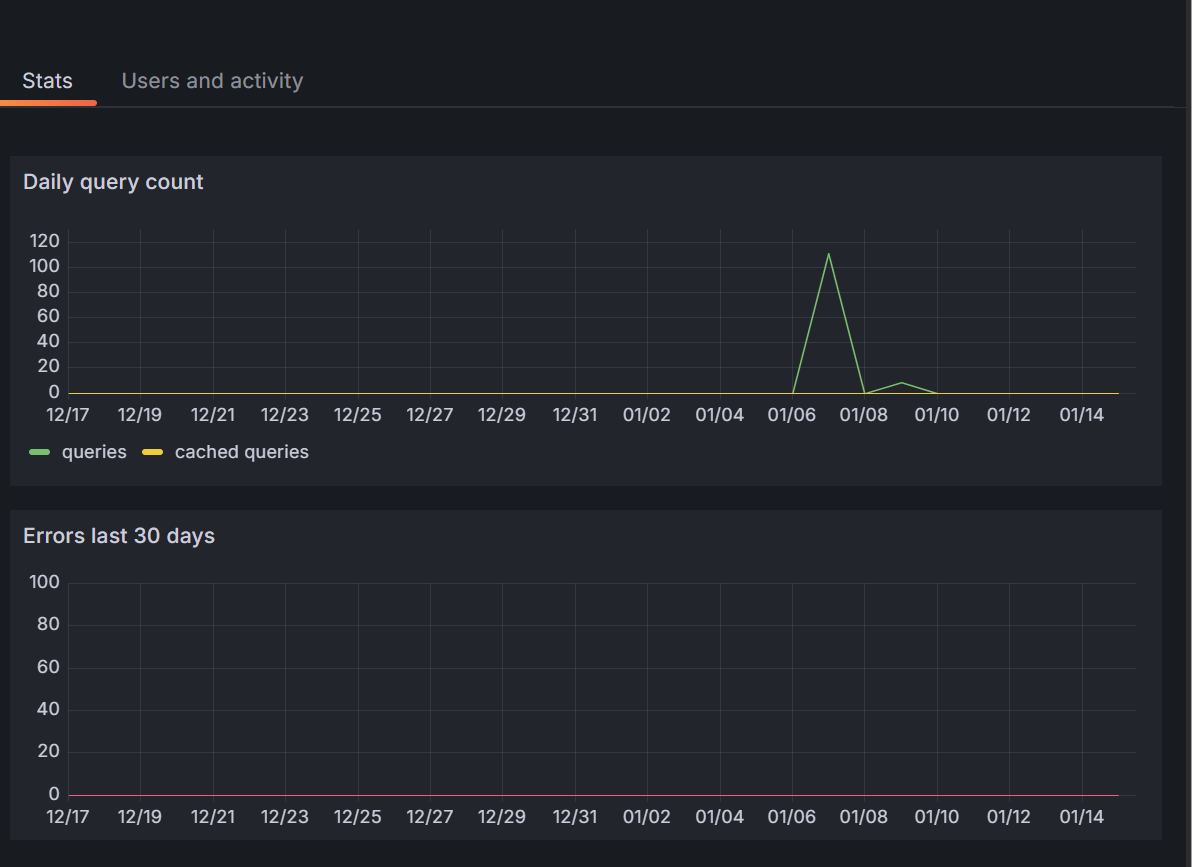
Task: Hide the queries series via its legend
Action: point(95,452)
